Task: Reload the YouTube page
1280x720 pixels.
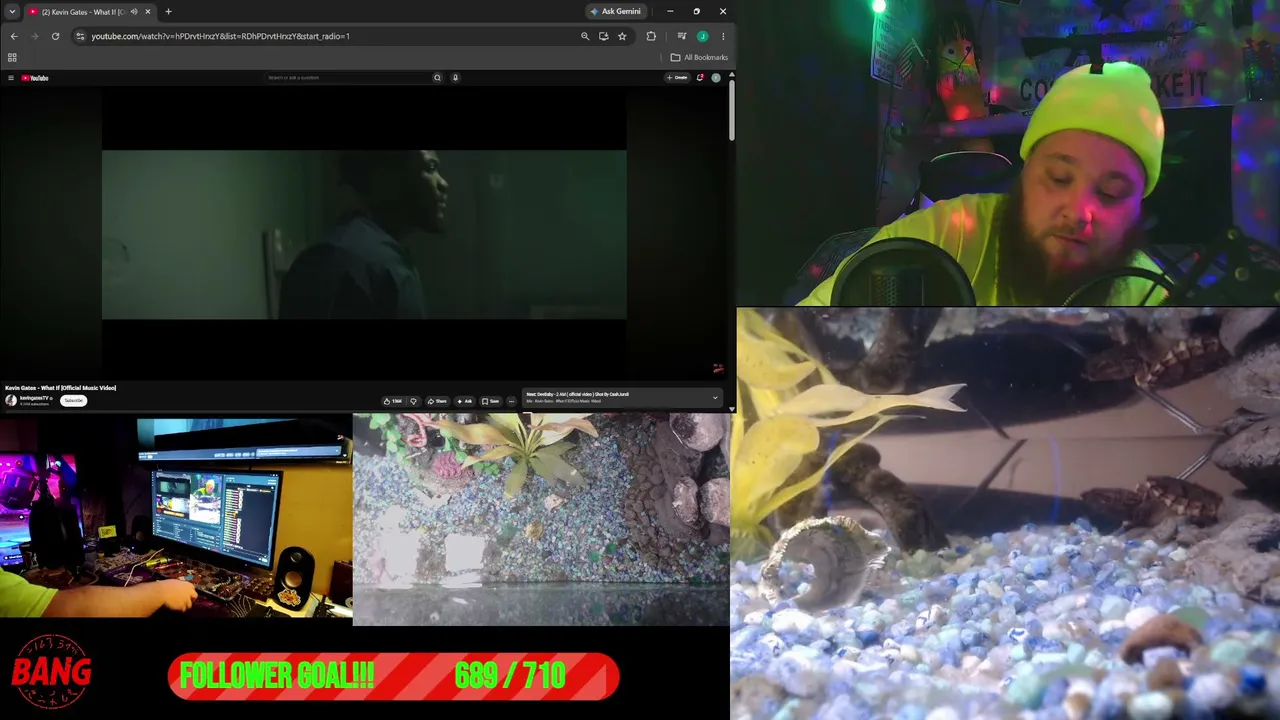Action: (x=55, y=36)
